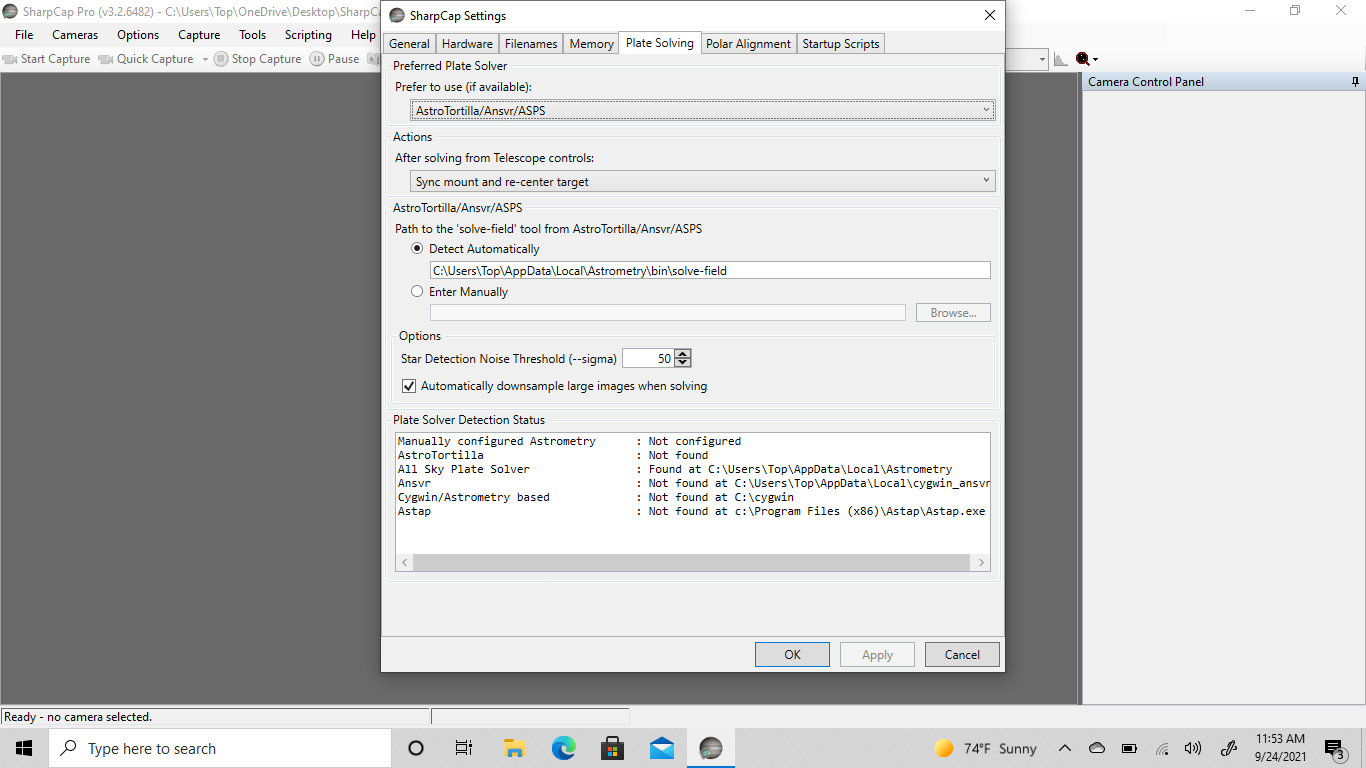The width and height of the screenshot is (1366, 768).
Task: Click the red magnifier focus tool icon
Action: tap(1082, 59)
